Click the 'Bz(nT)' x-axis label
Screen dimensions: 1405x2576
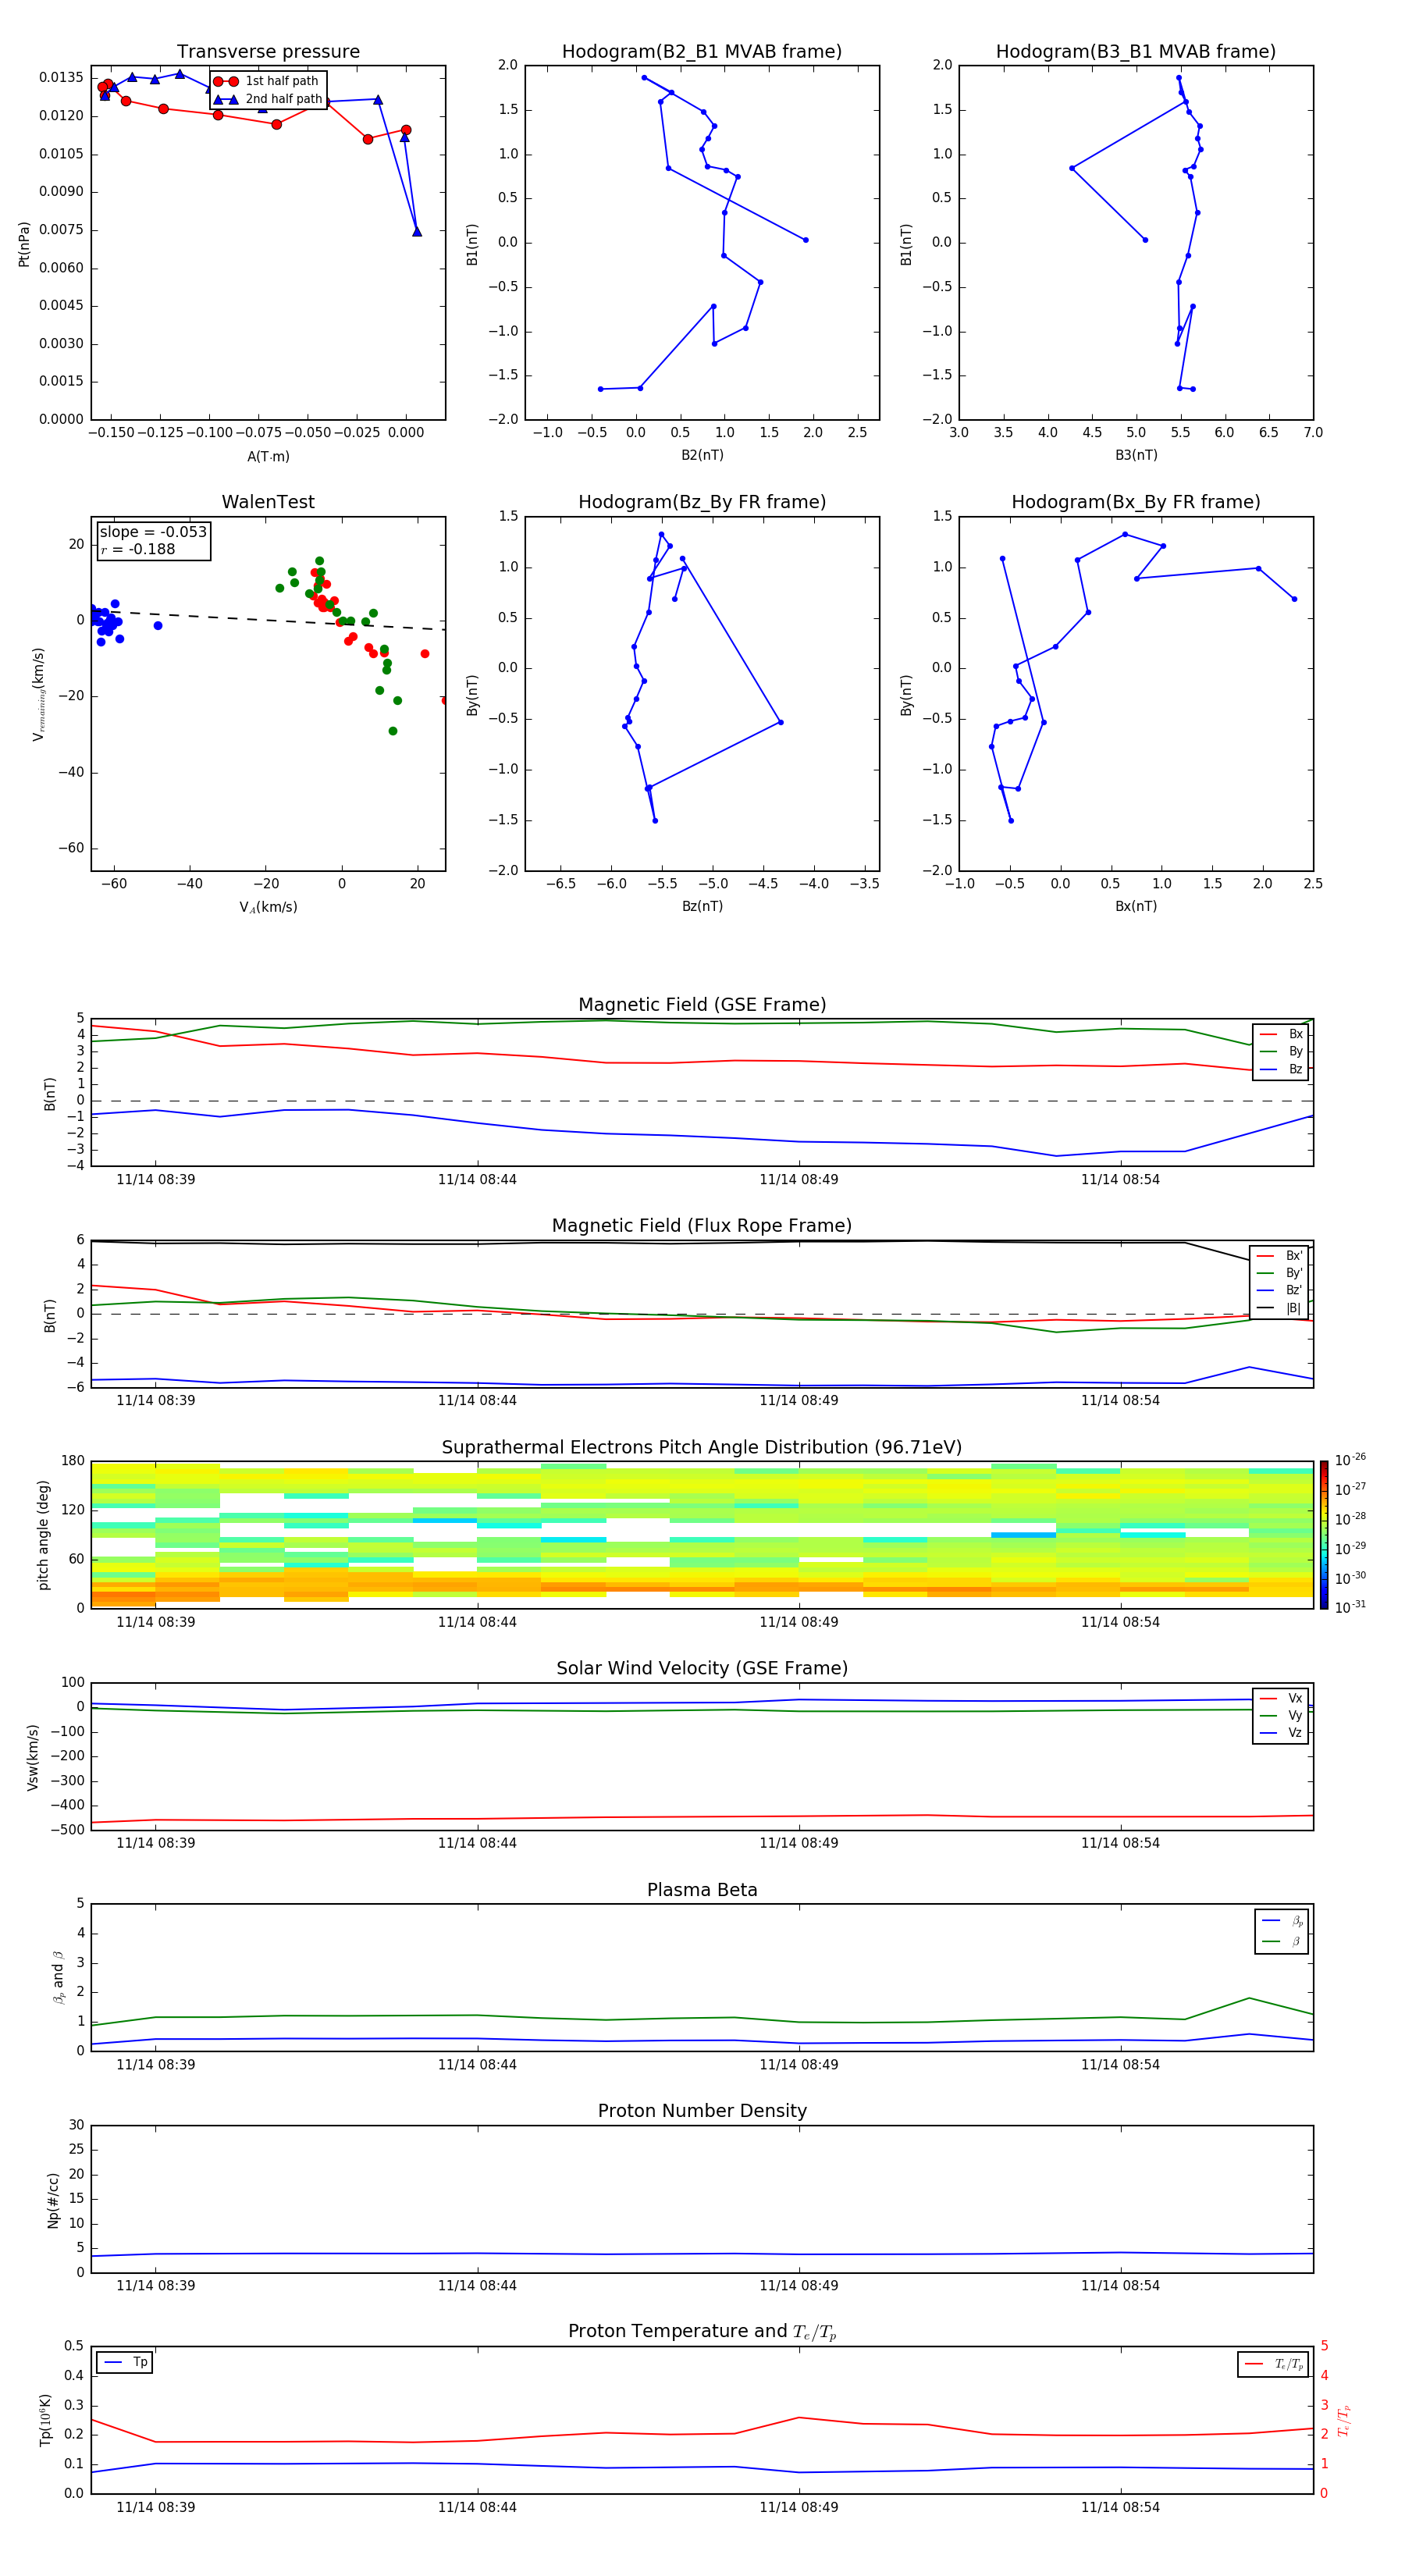pos(702,906)
